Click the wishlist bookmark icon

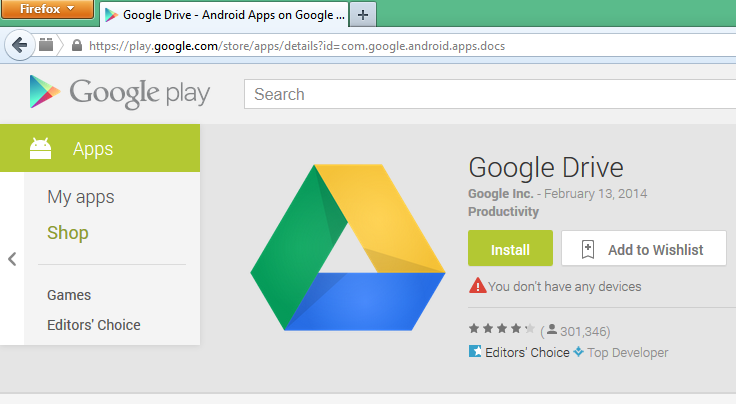click(588, 249)
